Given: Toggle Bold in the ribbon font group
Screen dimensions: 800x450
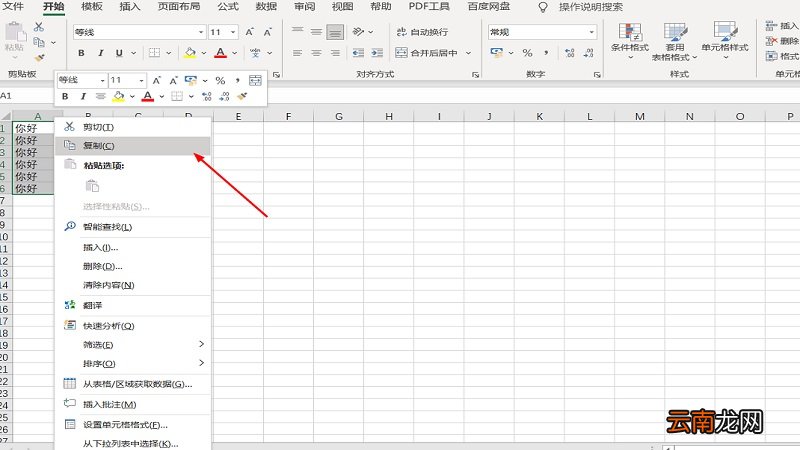Looking at the screenshot, I should (81, 53).
